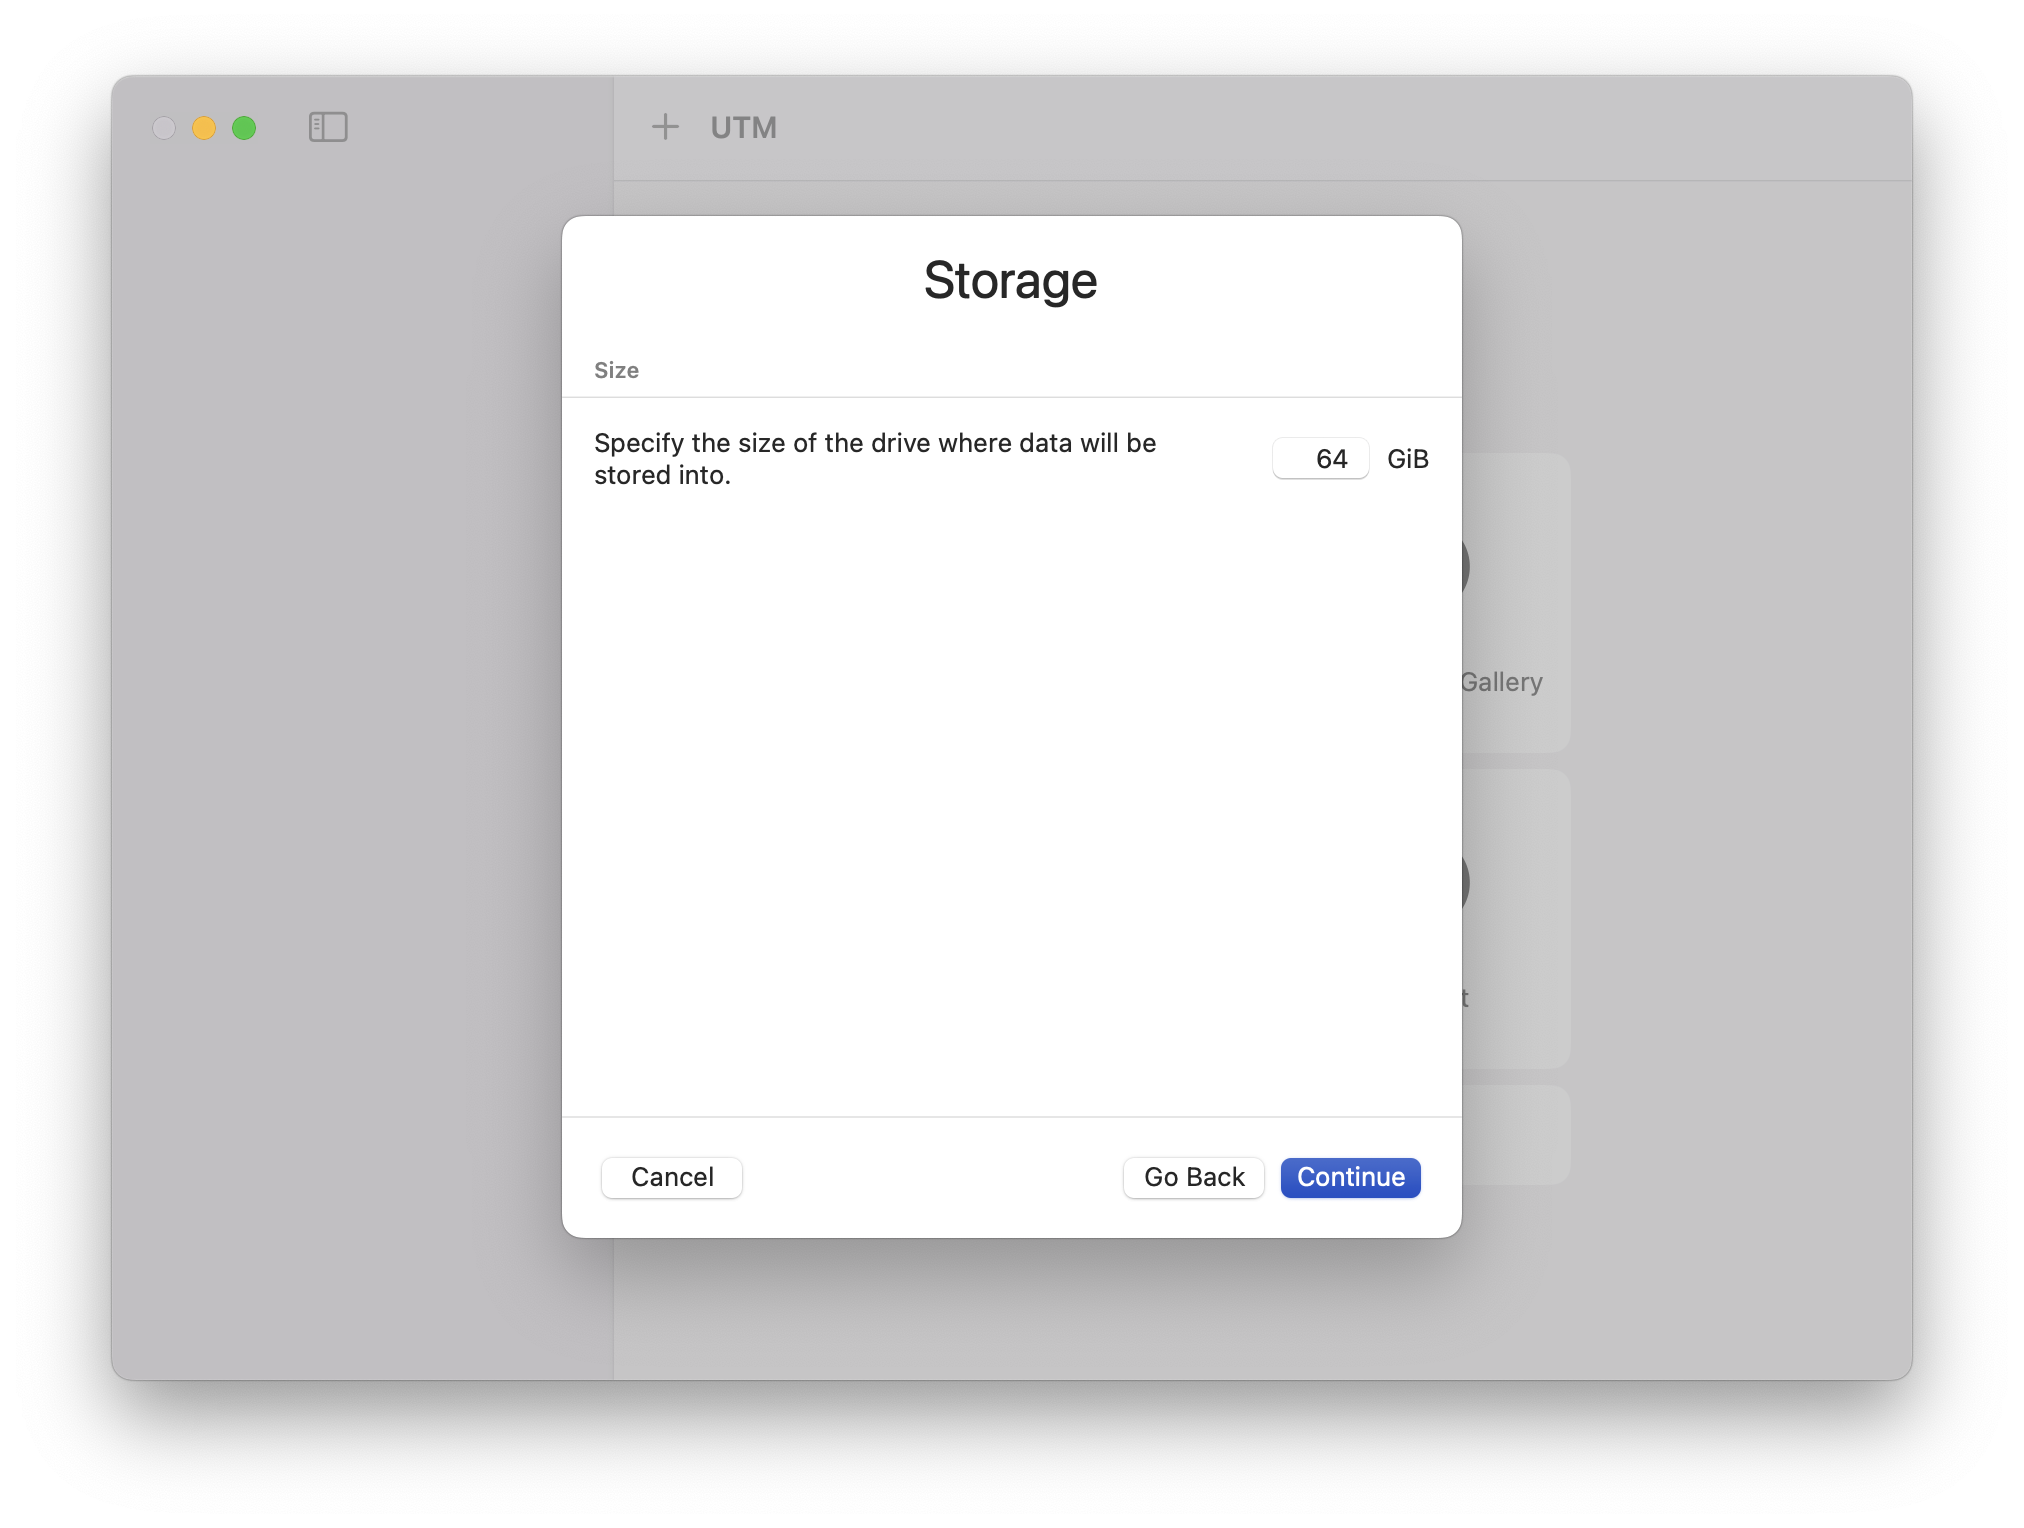
Task: Click the UTM window title
Action: [743, 128]
